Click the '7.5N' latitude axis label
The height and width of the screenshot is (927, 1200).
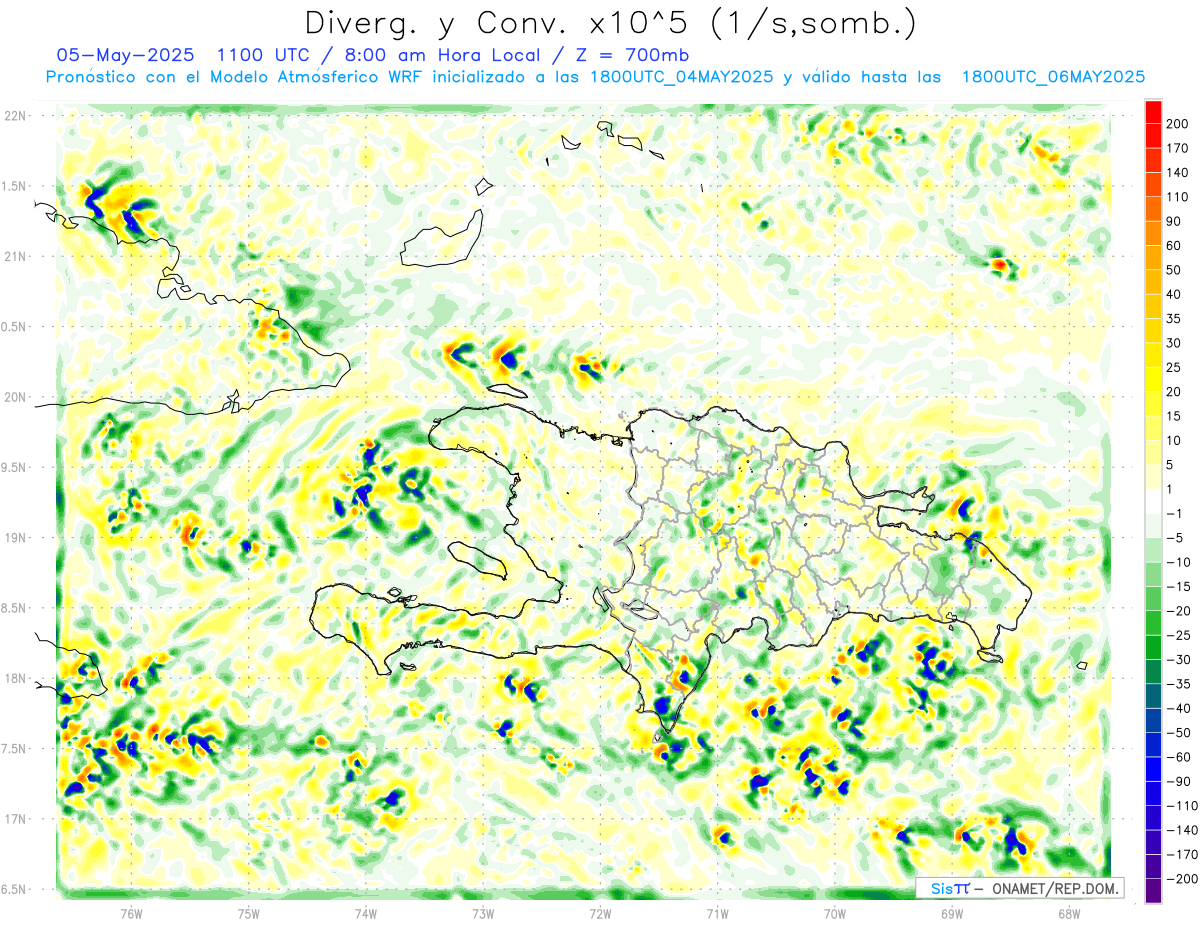click(14, 749)
